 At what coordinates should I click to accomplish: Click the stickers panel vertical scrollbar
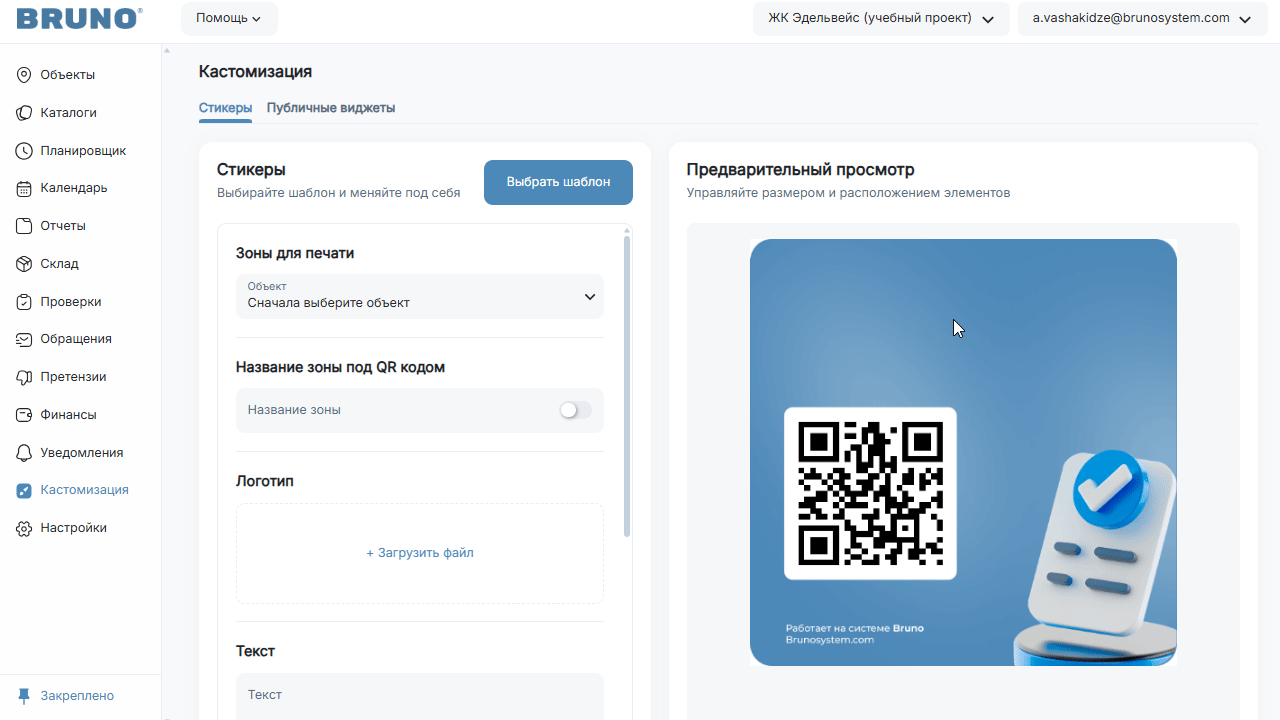[x=627, y=386]
